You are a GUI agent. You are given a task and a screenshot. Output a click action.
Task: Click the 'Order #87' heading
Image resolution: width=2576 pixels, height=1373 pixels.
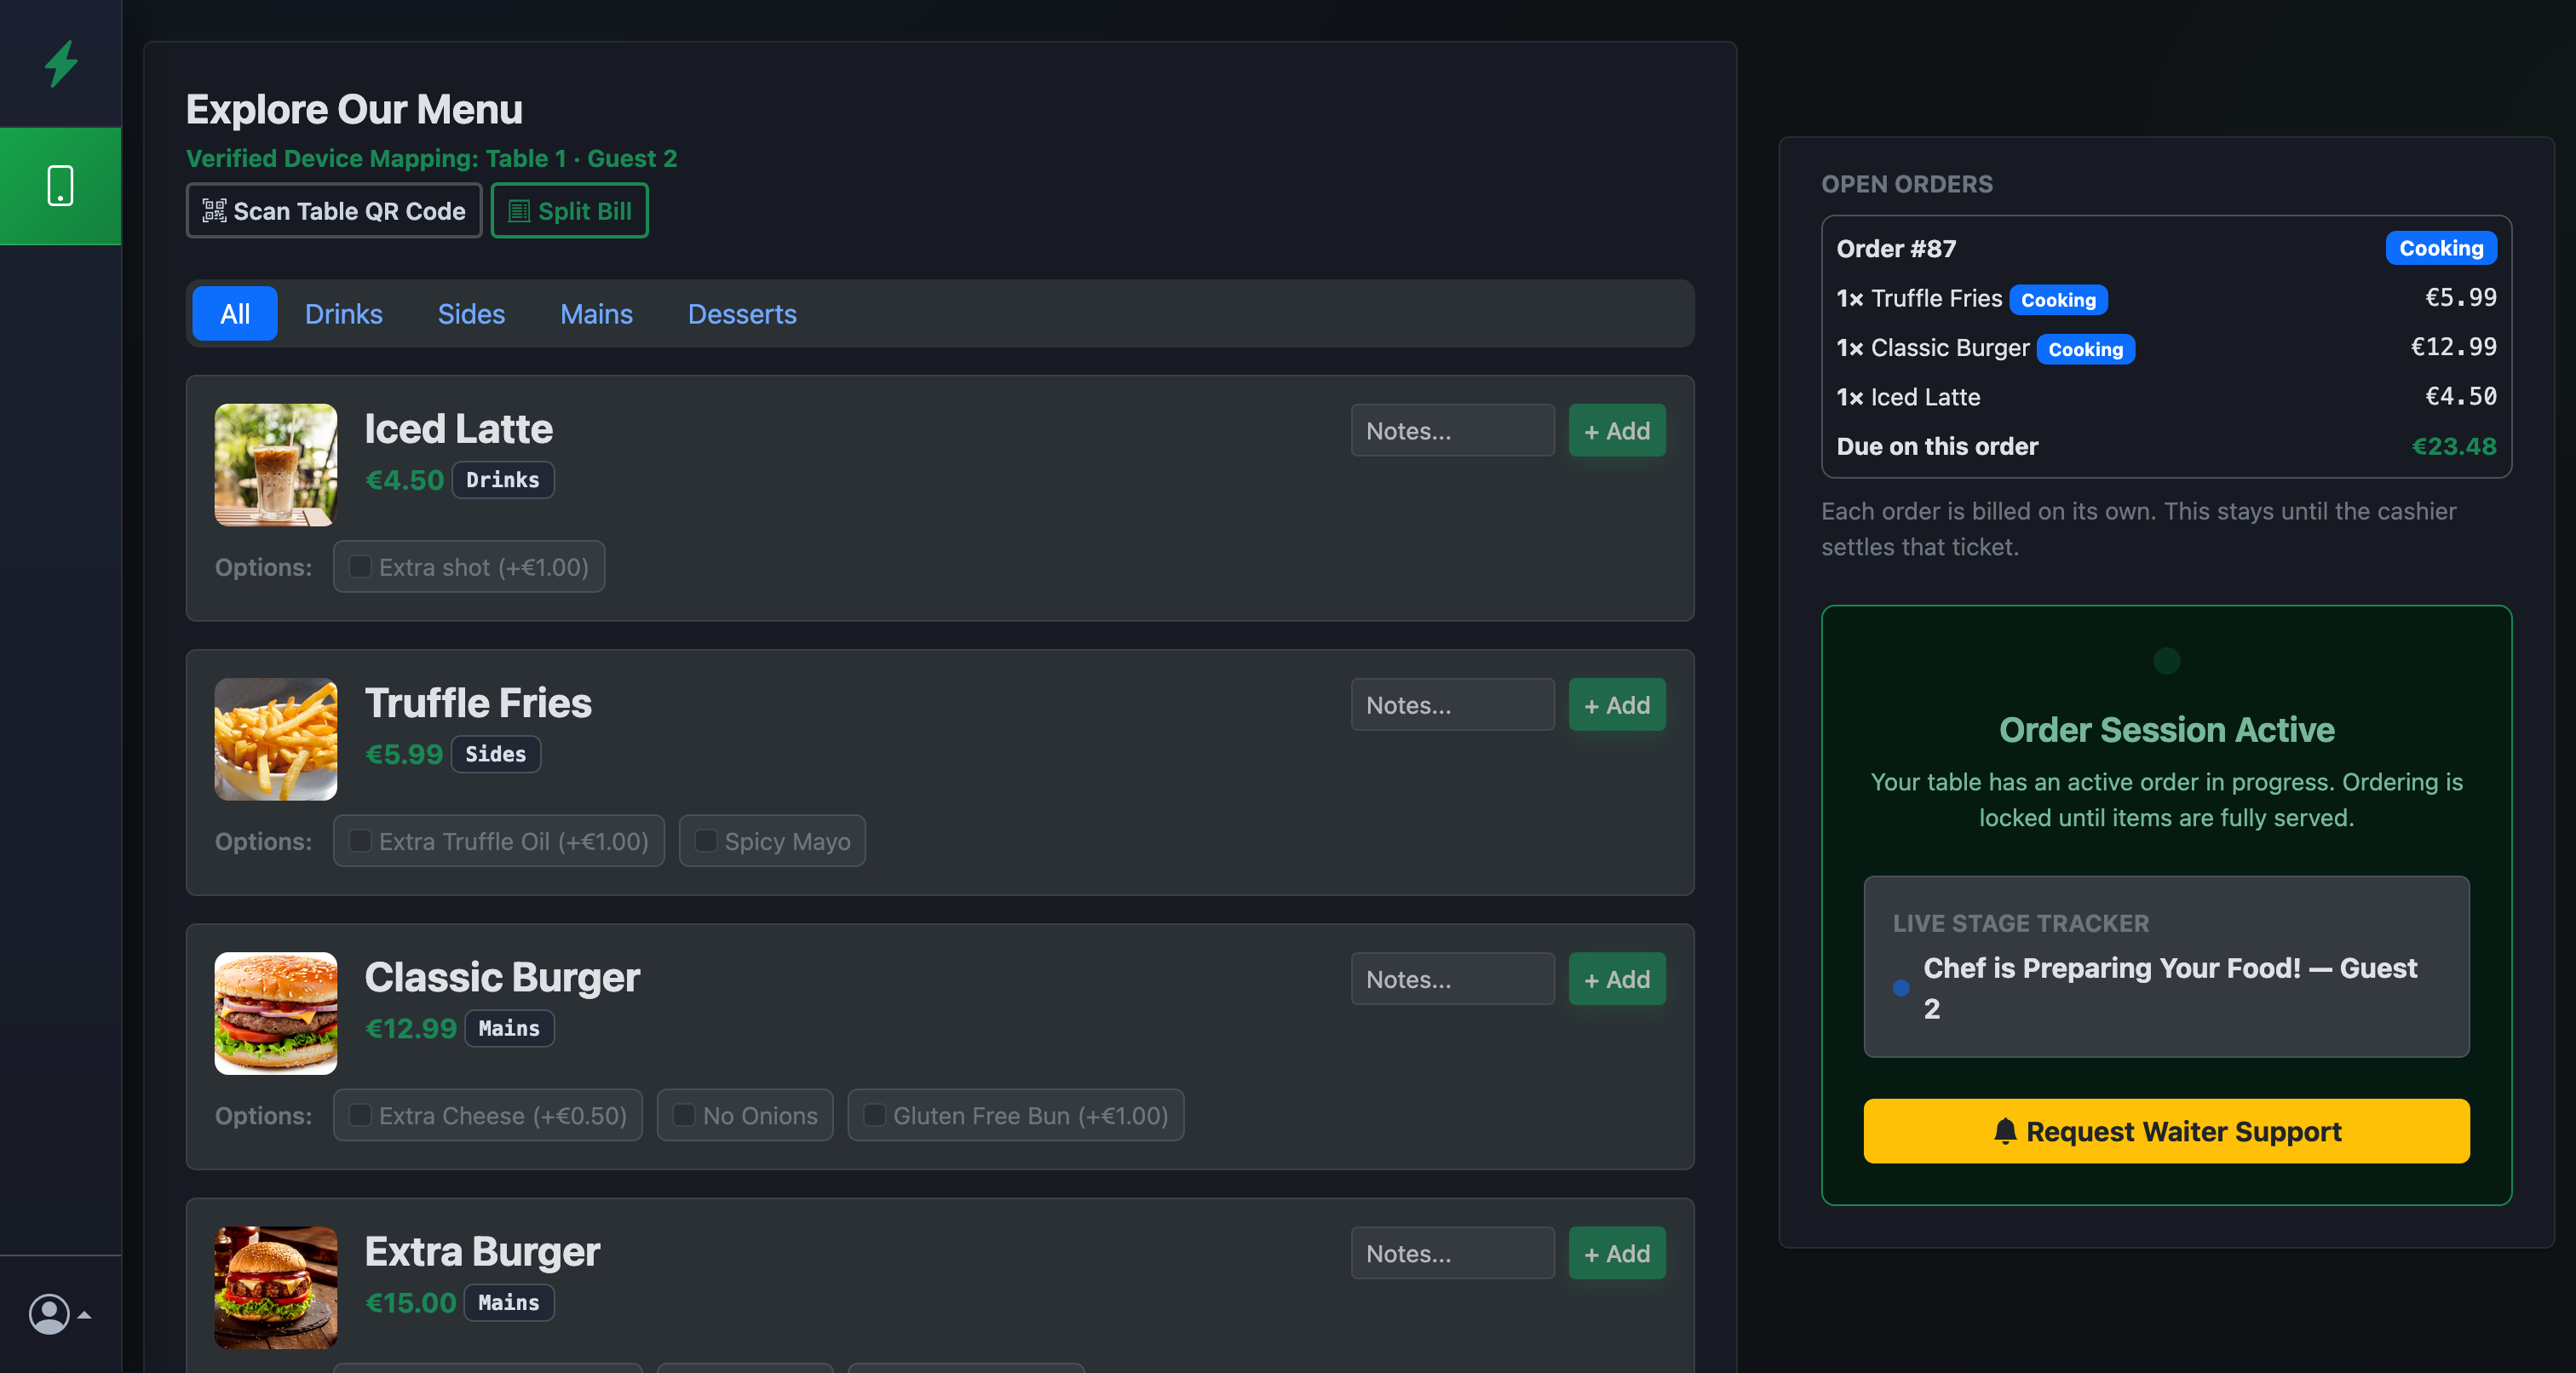tap(1896, 248)
